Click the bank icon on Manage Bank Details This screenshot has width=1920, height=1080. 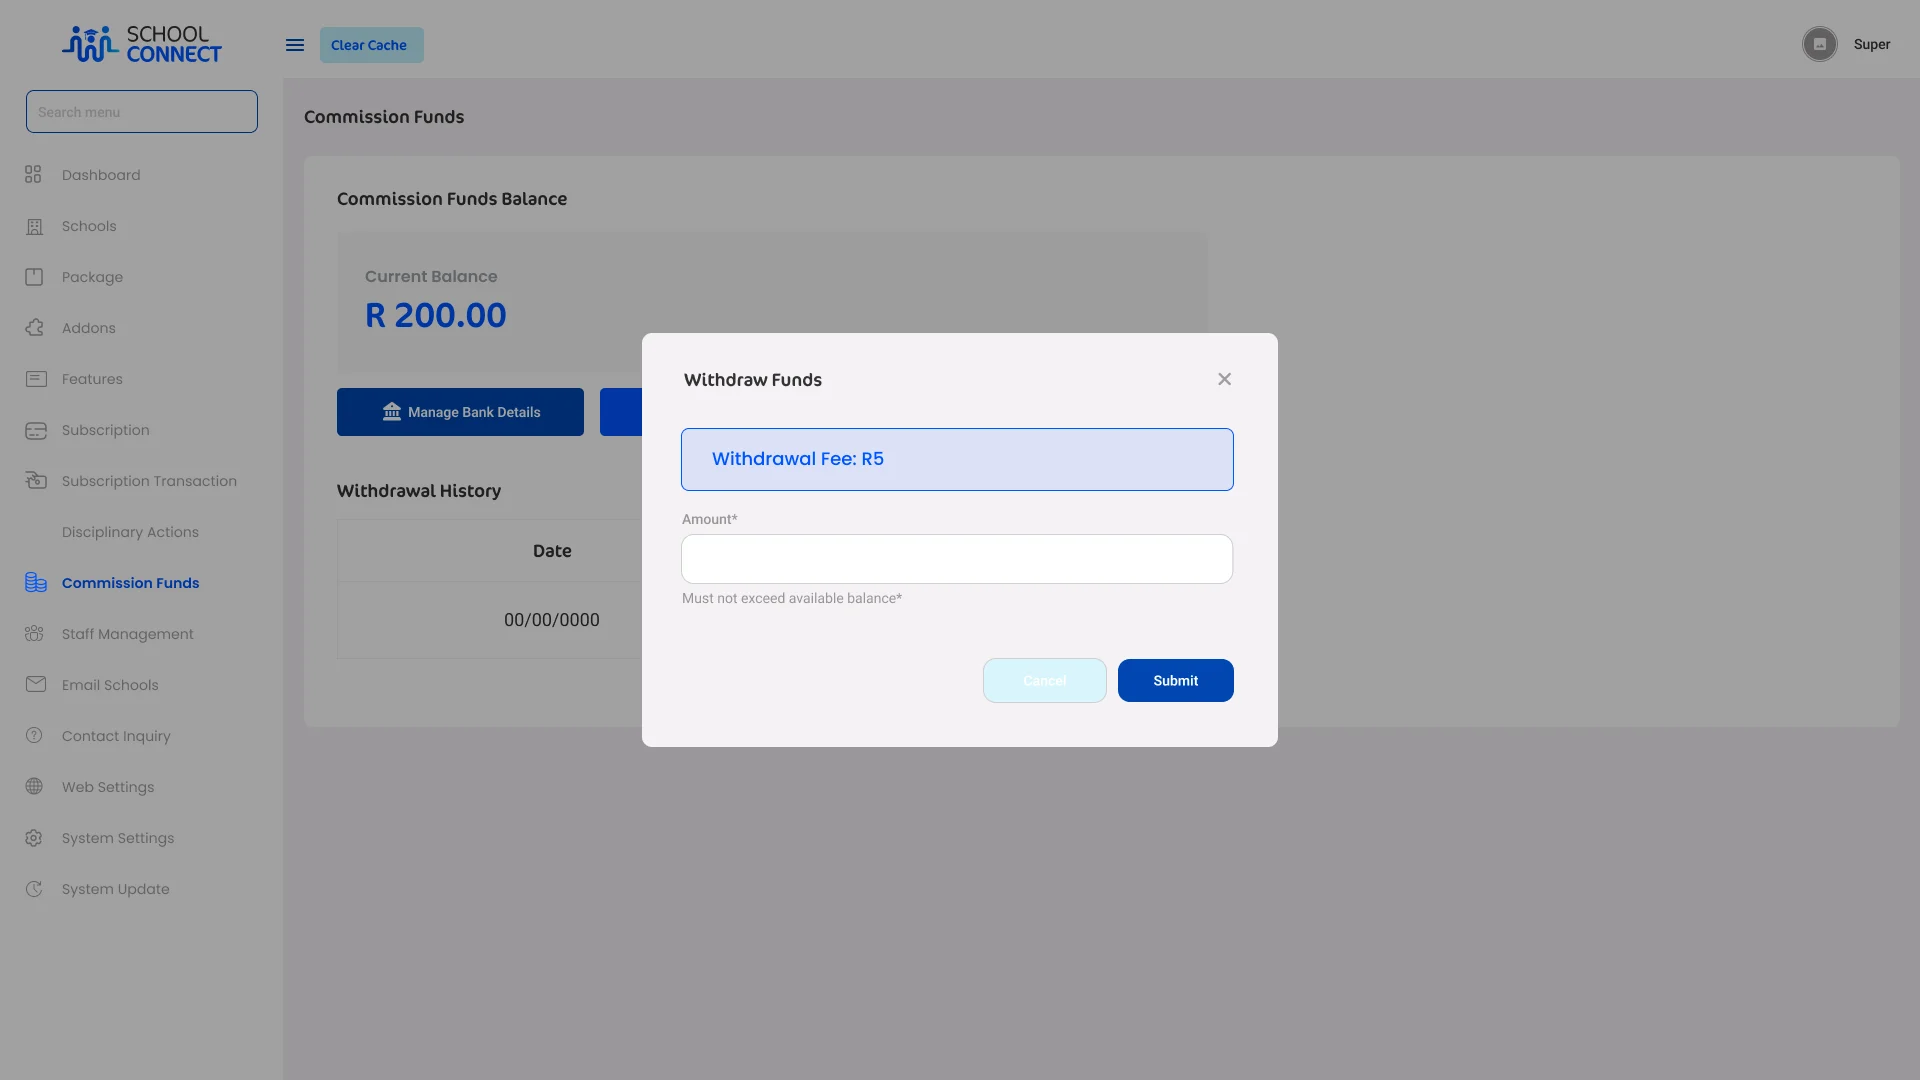392,412
